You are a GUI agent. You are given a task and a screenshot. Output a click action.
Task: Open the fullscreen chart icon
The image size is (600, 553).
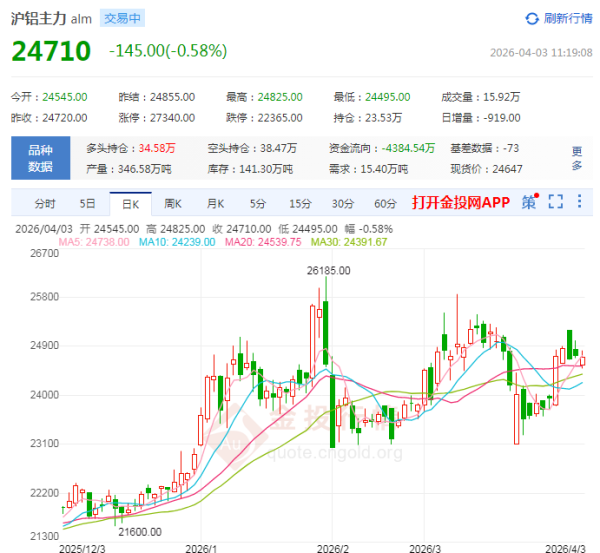[556, 201]
